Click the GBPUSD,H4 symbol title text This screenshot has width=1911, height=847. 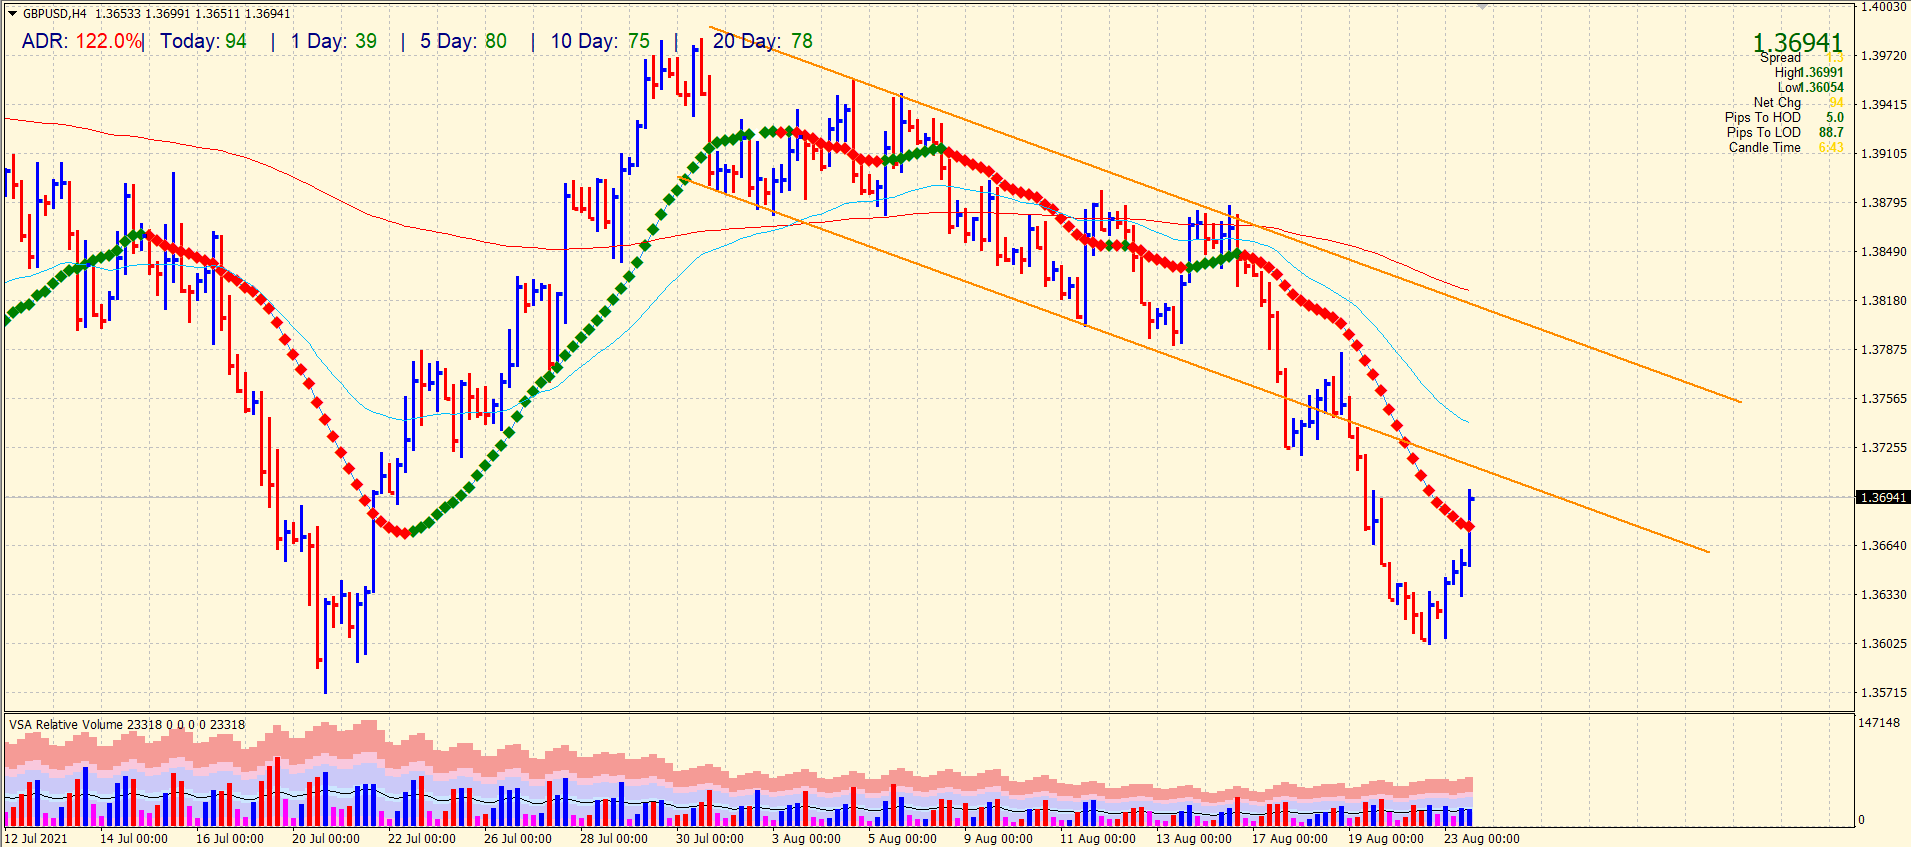tap(54, 14)
